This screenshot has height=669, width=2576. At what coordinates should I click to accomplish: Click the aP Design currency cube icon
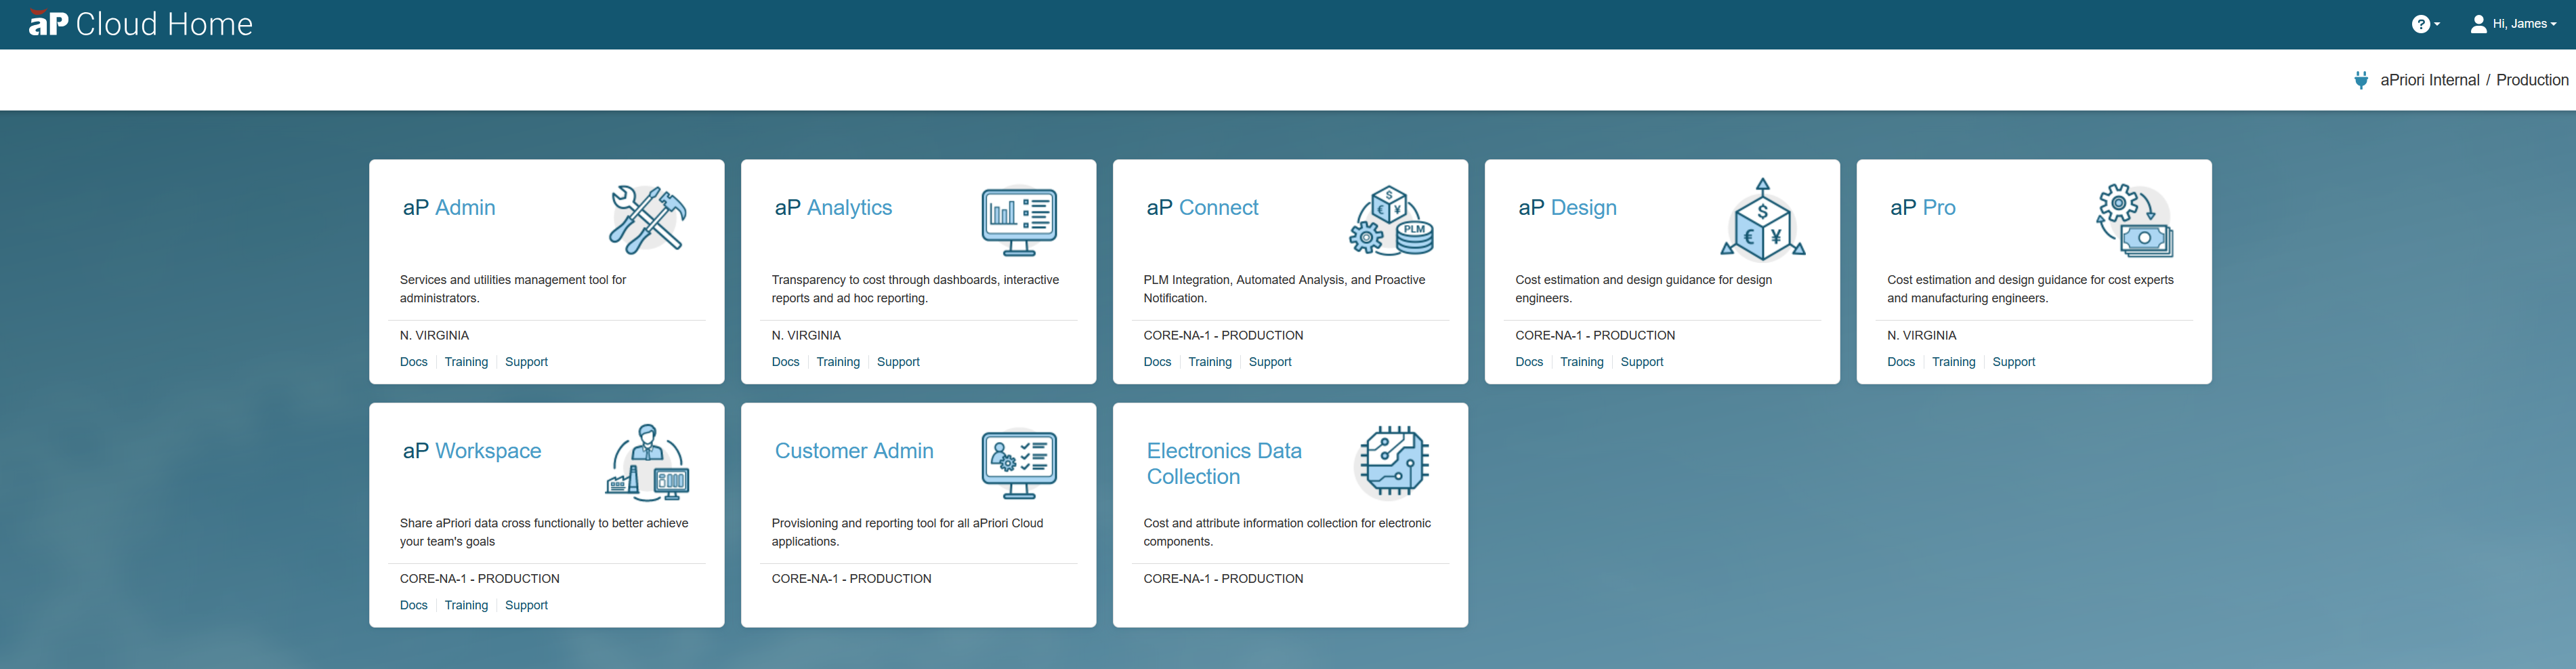[1762, 220]
